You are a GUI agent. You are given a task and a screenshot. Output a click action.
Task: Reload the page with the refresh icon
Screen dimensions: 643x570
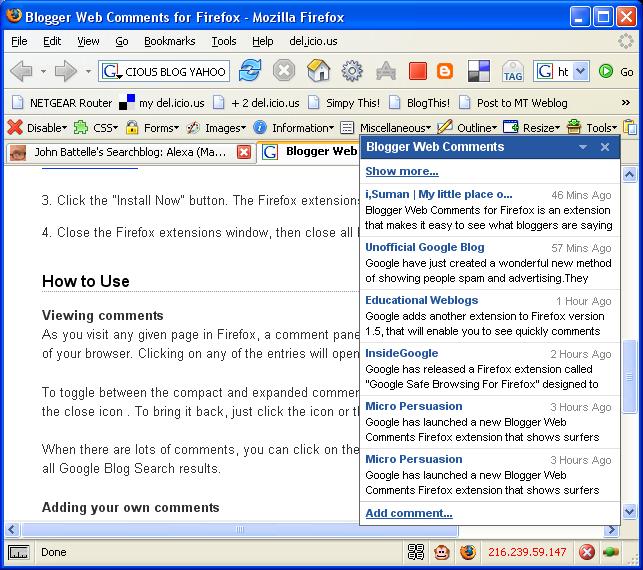click(x=250, y=70)
